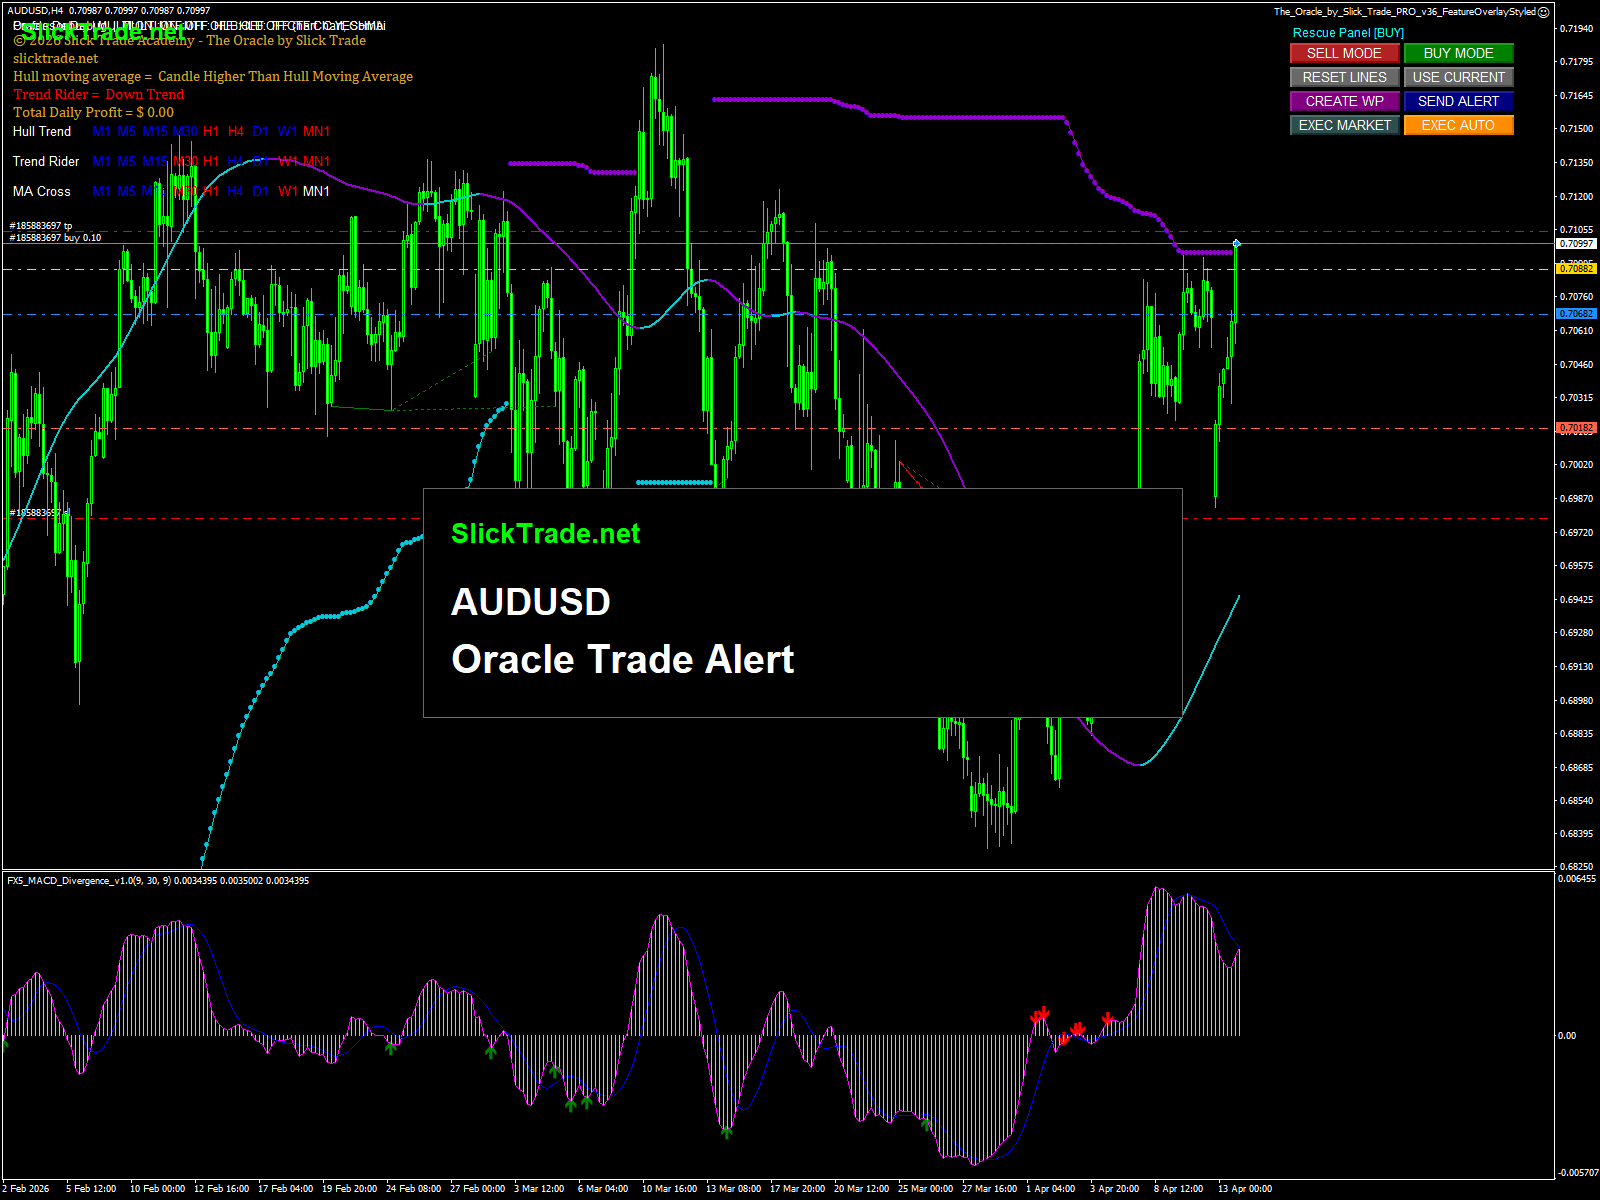Click the 0.70997 current price axis label

[1576, 244]
